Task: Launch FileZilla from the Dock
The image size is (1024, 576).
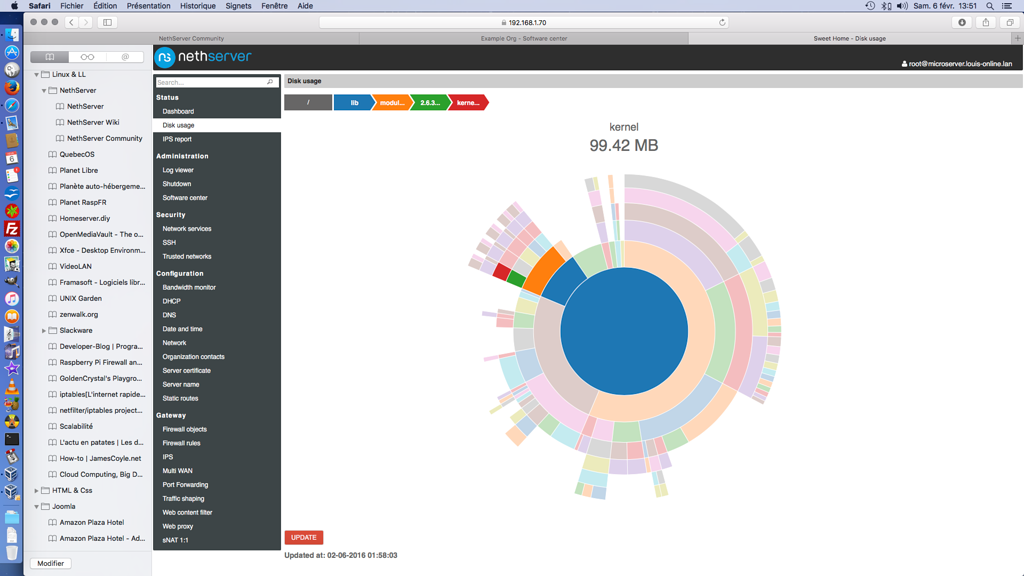Action: tap(12, 229)
